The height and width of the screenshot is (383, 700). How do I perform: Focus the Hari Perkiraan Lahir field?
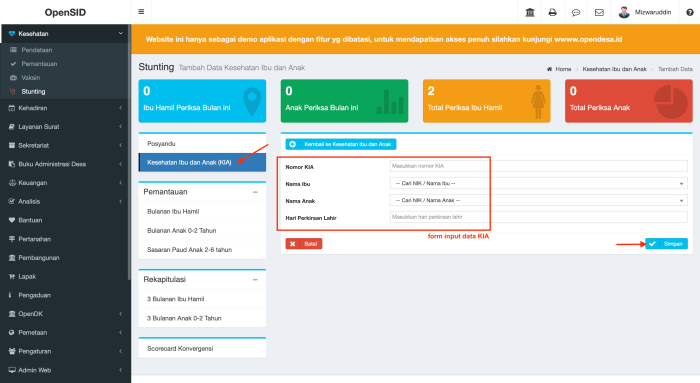(x=538, y=217)
